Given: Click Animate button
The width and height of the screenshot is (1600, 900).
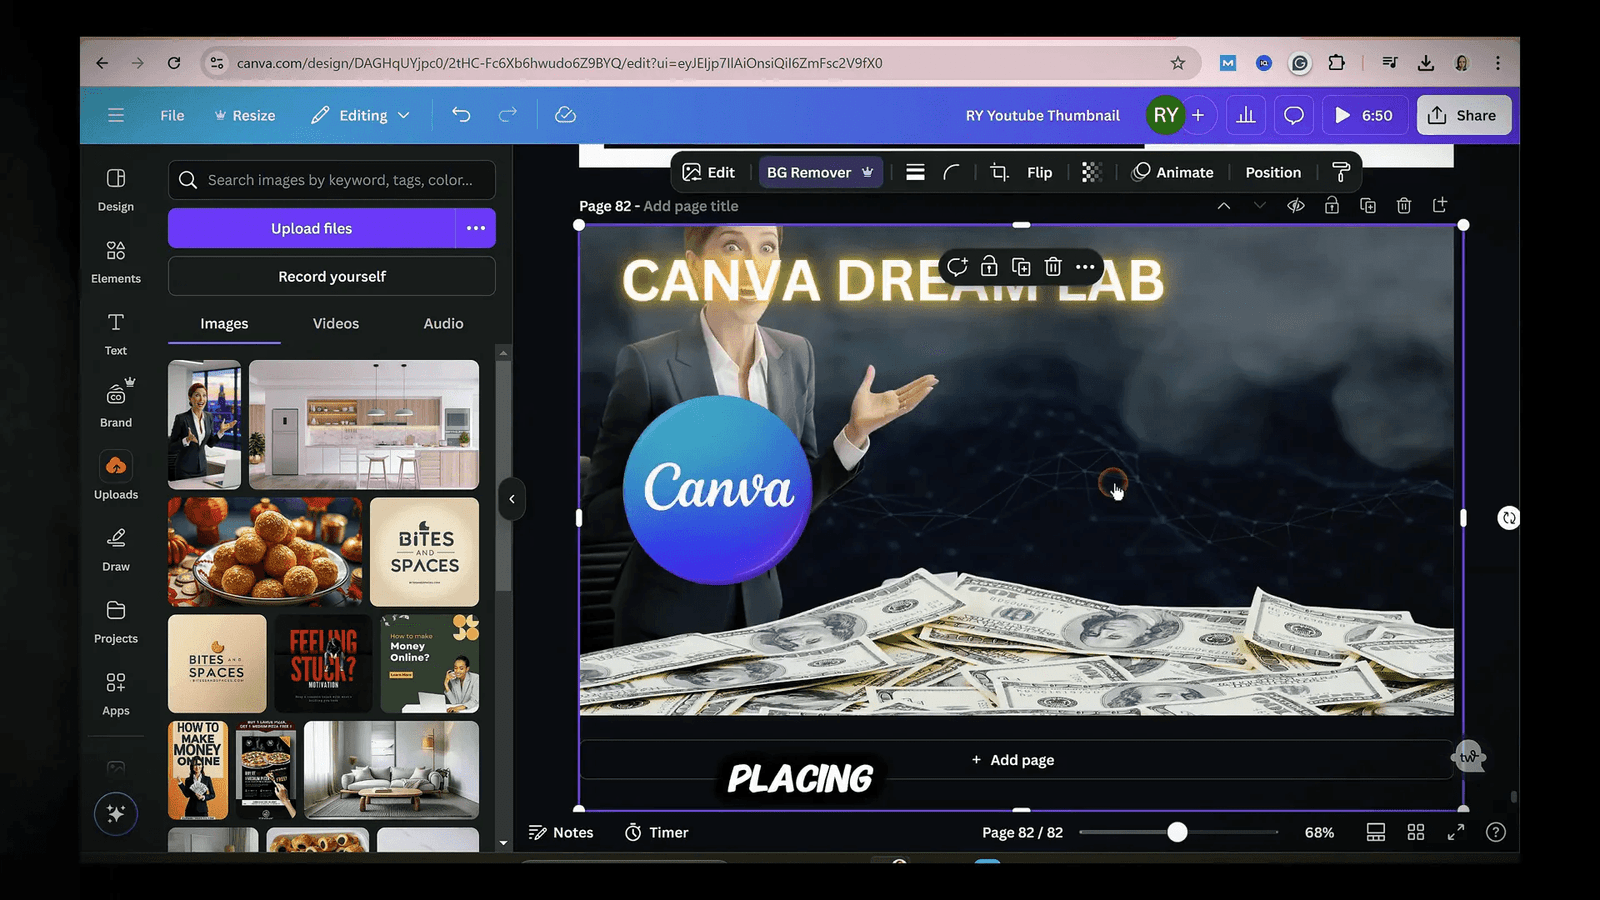Looking at the screenshot, I should 1173,172.
